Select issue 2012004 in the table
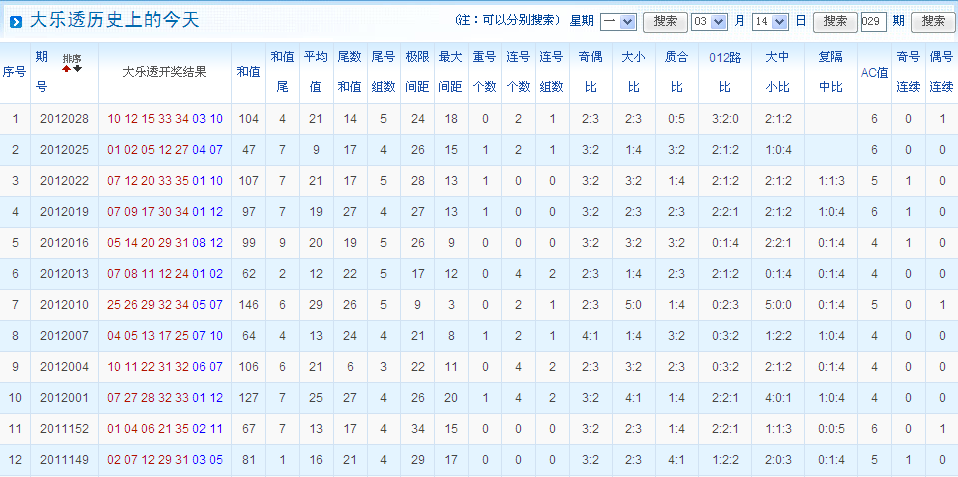Viewport: 958px width, 477px height. point(64,366)
